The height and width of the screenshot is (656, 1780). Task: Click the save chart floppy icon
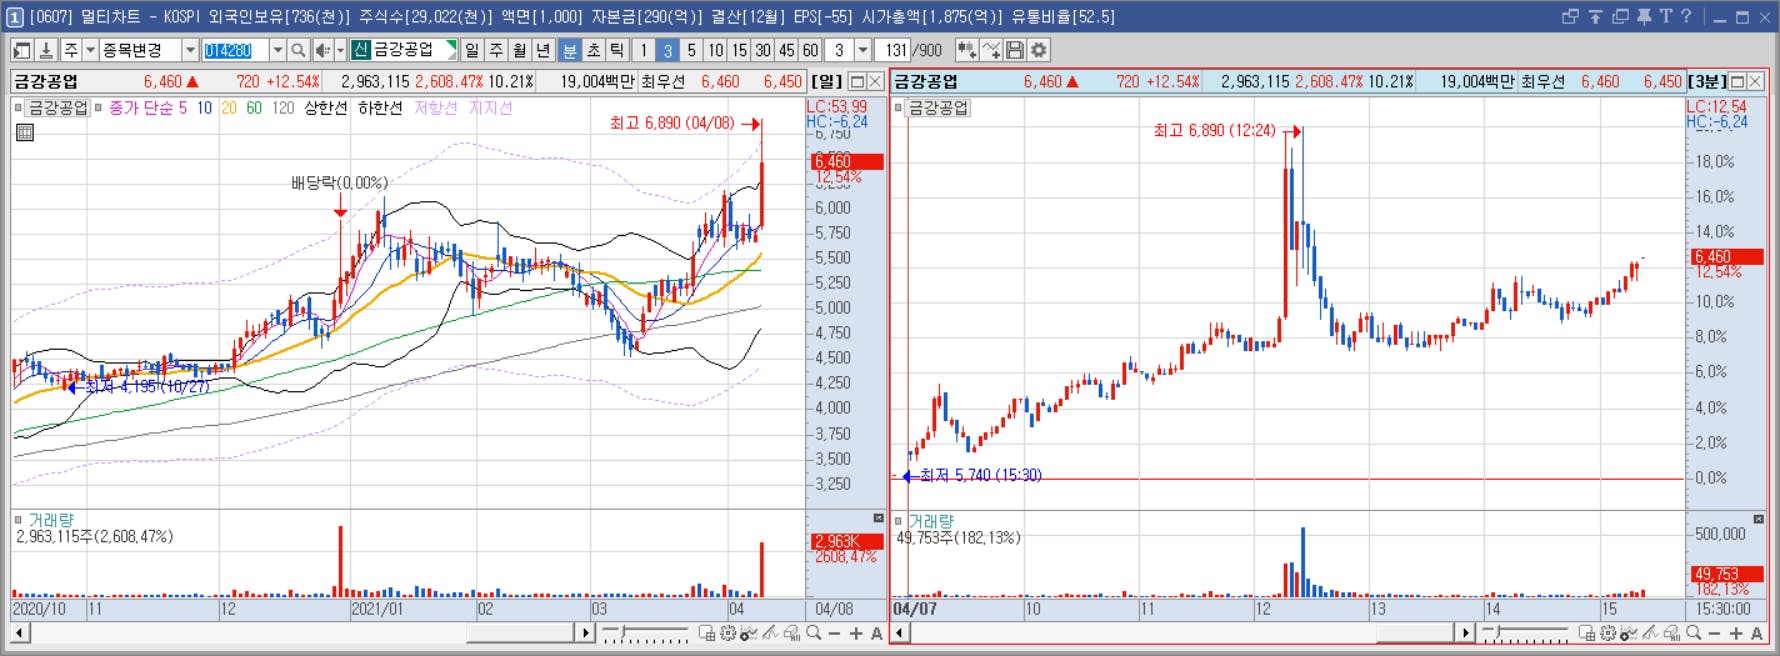coord(1015,50)
